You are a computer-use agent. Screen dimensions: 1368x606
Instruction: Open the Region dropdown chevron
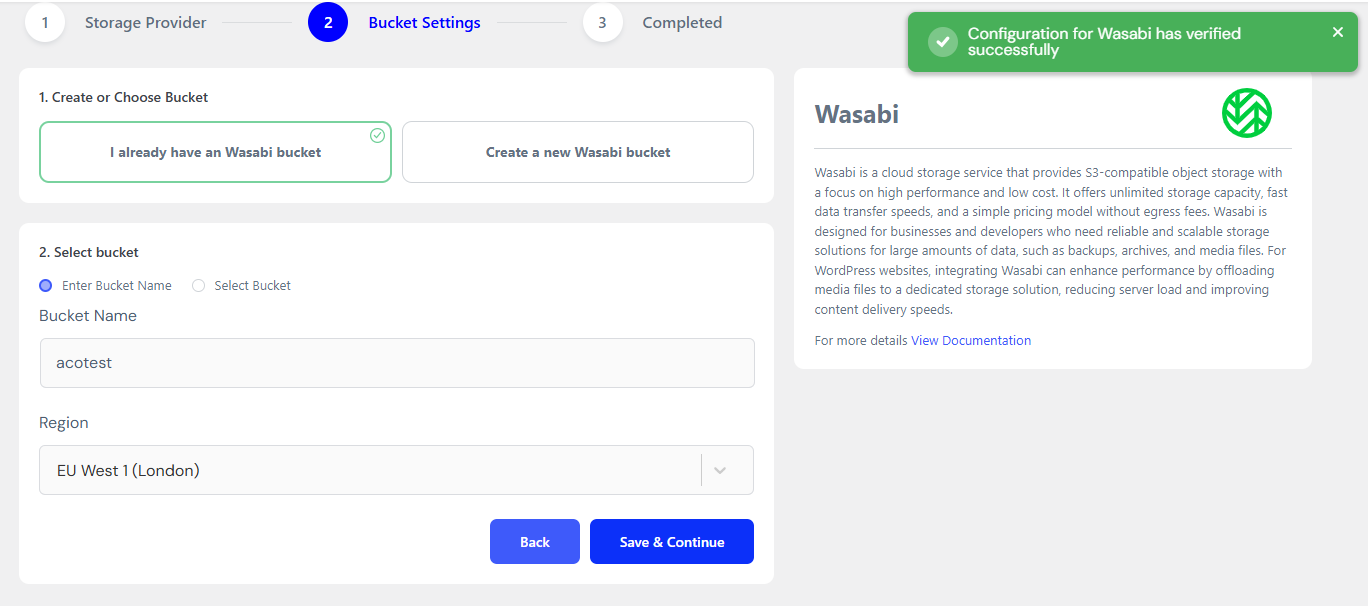pyautogui.click(x=720, y=470)
